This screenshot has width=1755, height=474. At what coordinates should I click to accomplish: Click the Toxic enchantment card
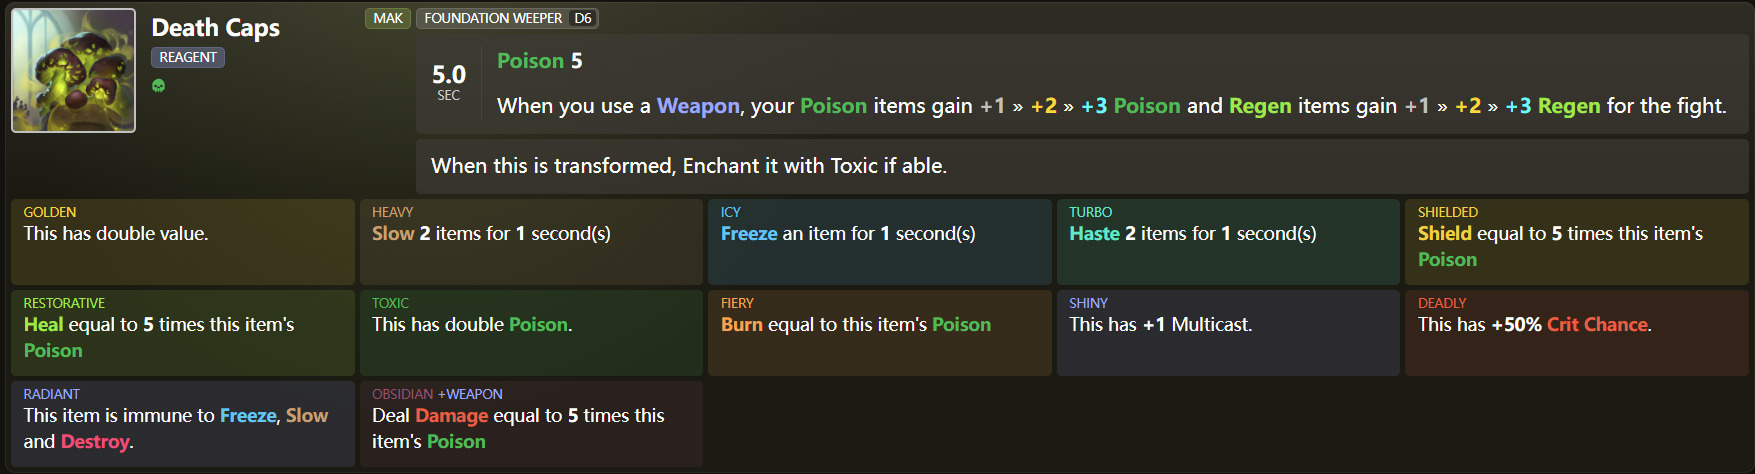tap(531, 332)
